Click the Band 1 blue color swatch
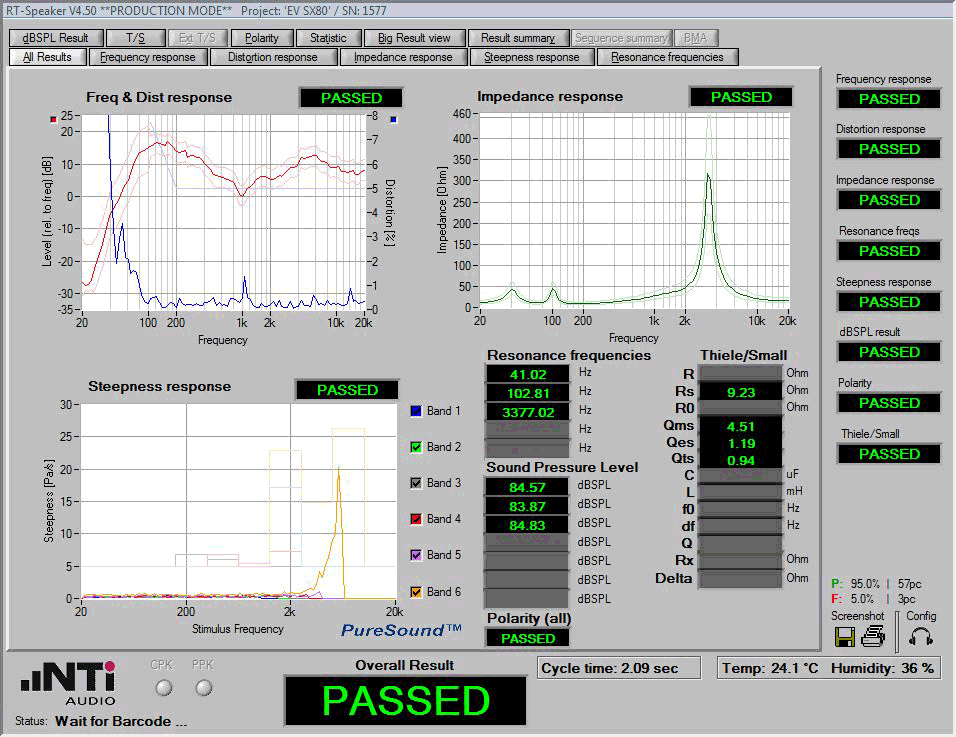Viewport: 956px width, 737px height. [416, 411]
